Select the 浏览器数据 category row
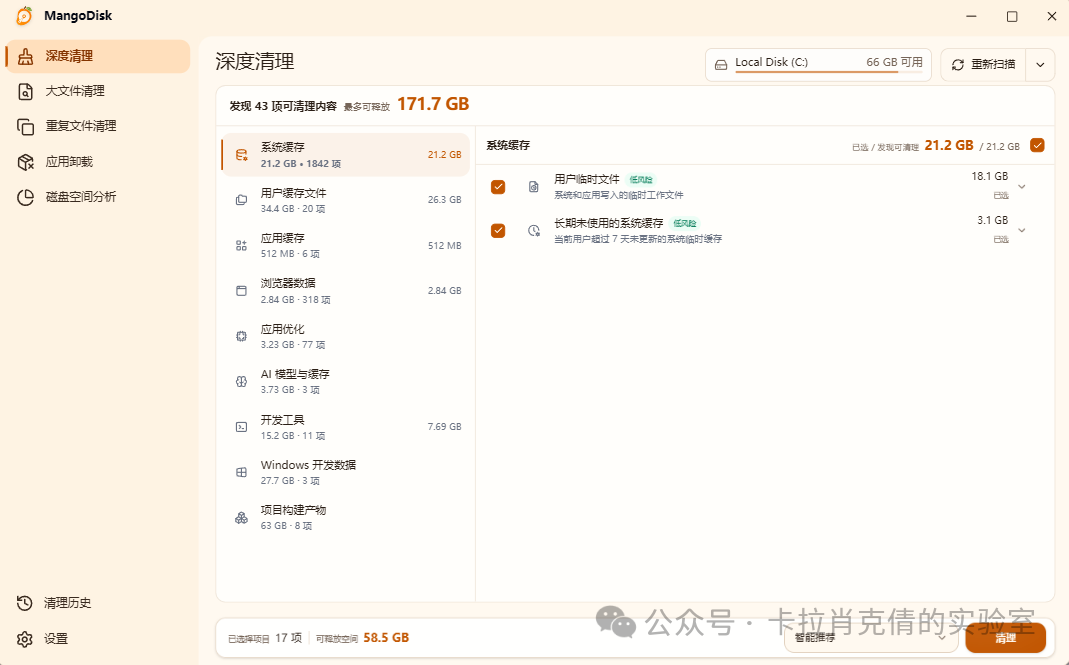 click(346, 291)
